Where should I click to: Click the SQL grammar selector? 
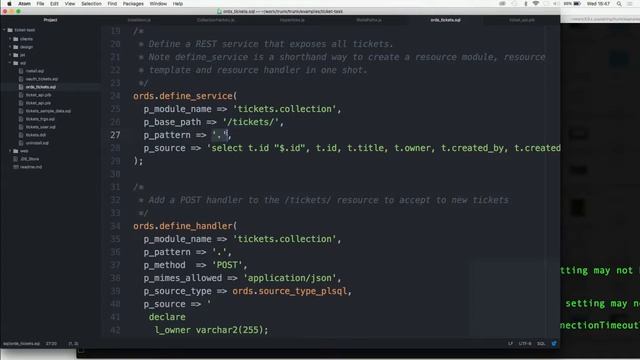[x=541, y=344]
